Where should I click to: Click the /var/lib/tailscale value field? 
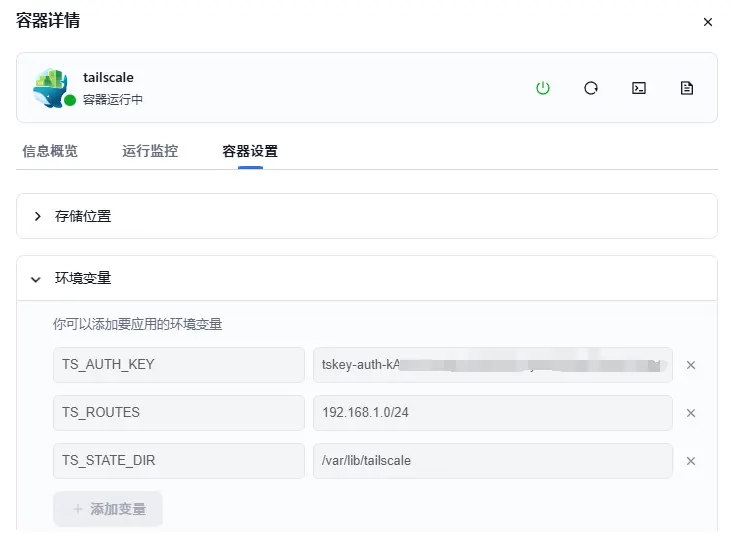pyautogui.click(x=492, y=461)
